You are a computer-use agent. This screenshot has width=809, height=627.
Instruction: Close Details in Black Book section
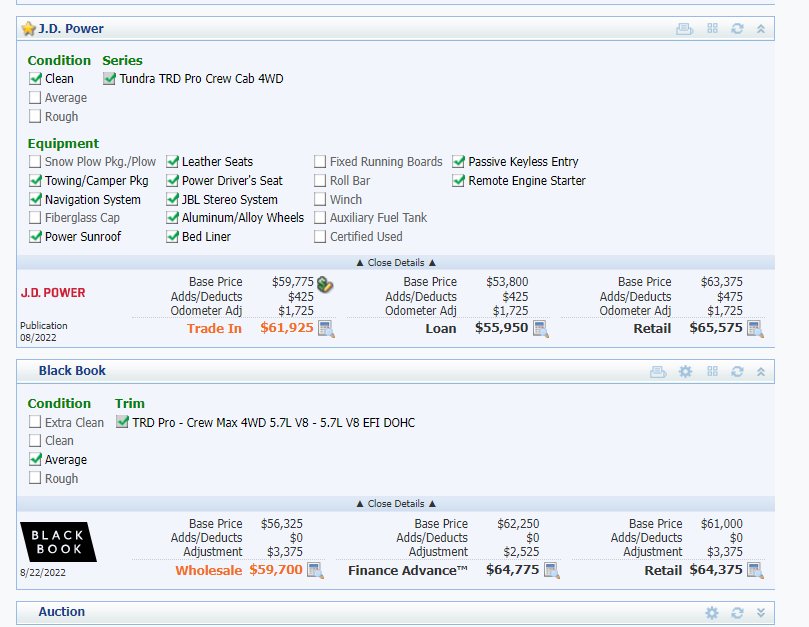tap(396, 504)
